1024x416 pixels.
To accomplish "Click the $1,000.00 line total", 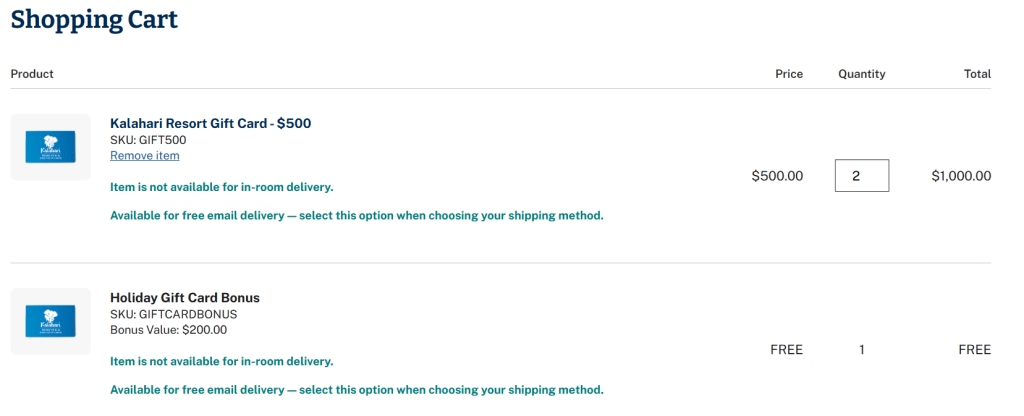I will click(x=961, y=176).
